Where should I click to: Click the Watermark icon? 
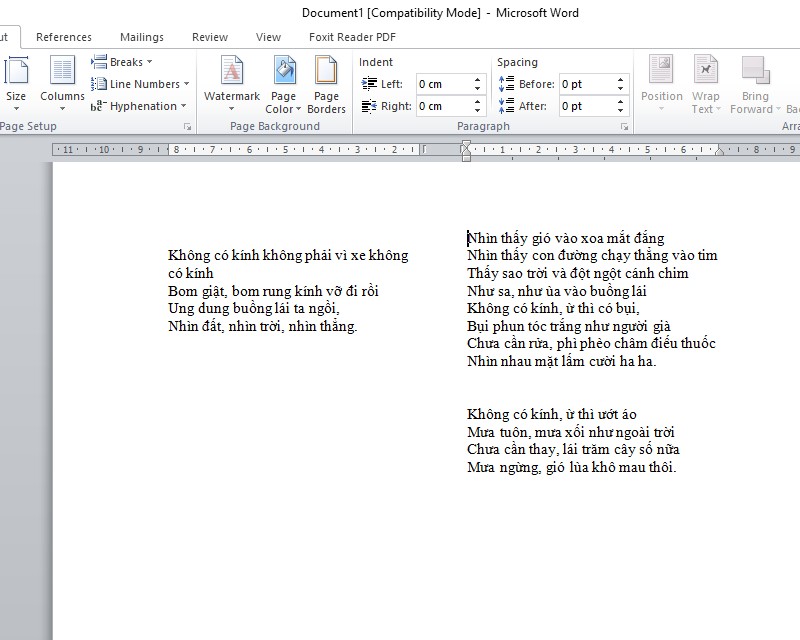pos(232,70)
